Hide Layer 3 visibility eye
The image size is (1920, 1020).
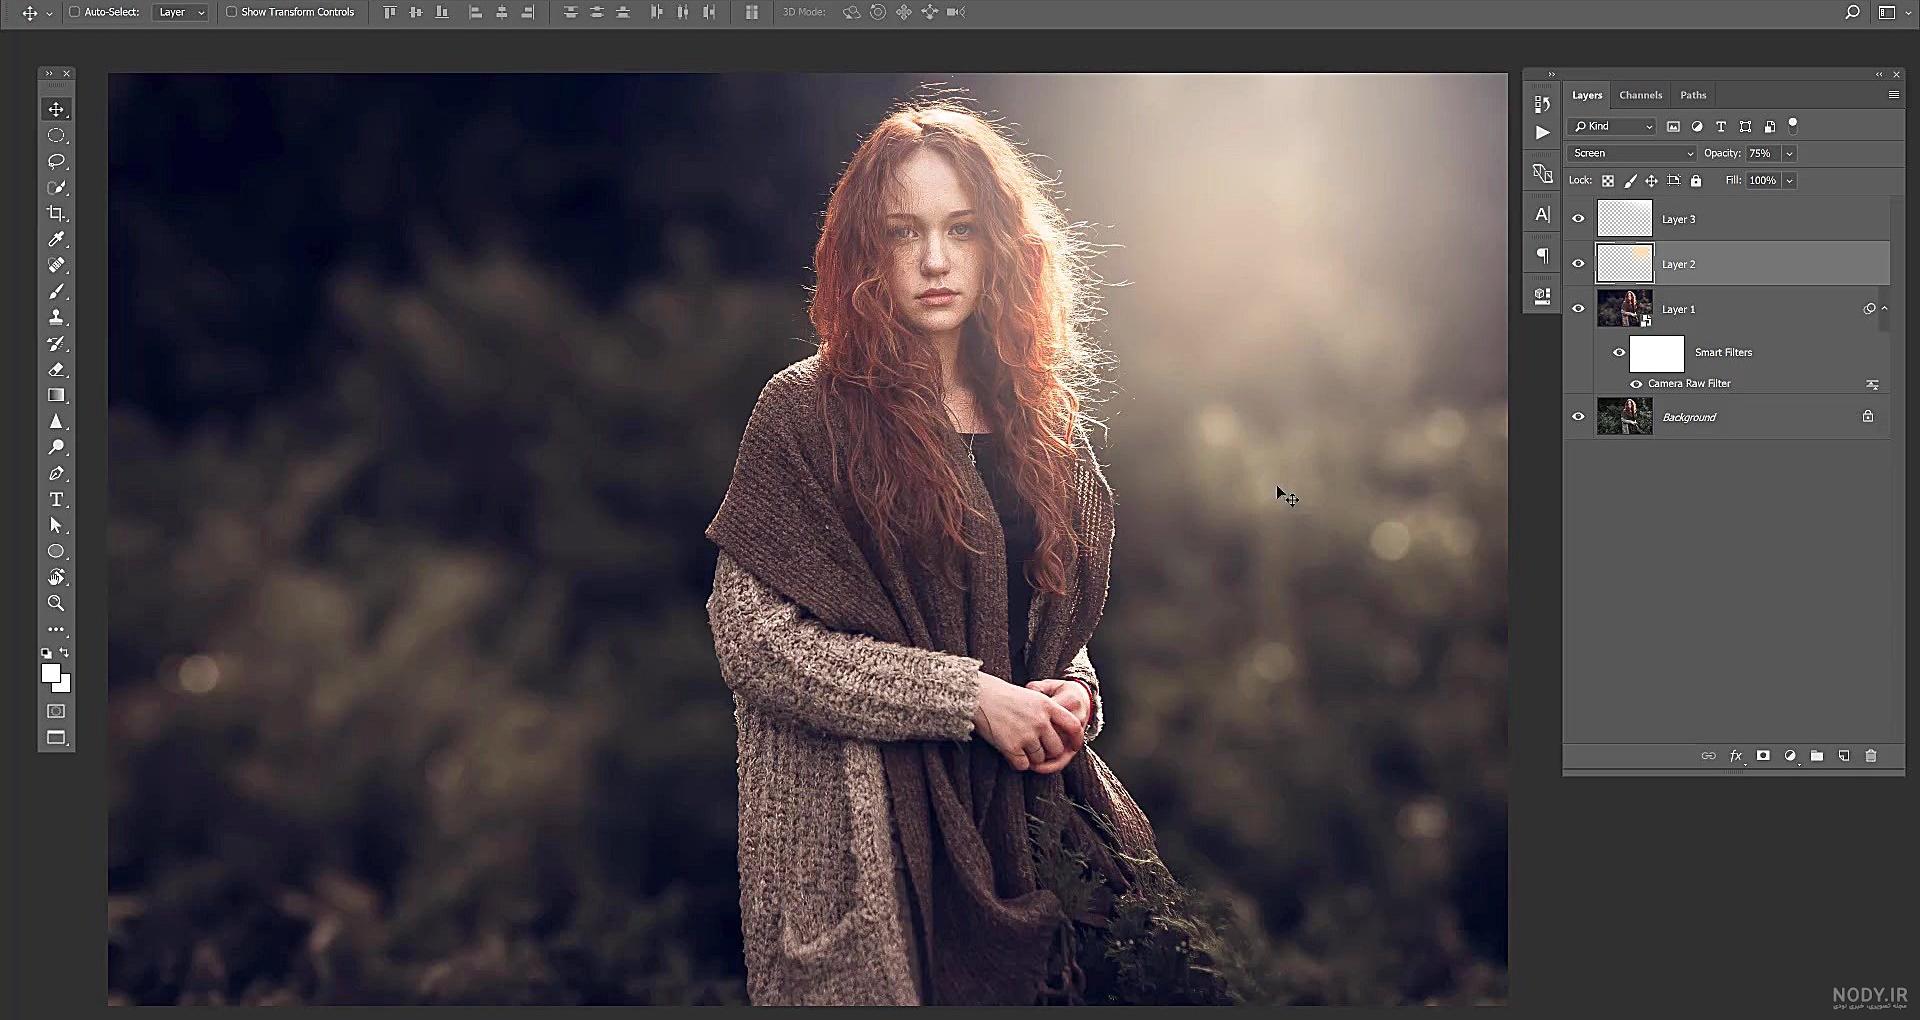(x=1579, y=219)
